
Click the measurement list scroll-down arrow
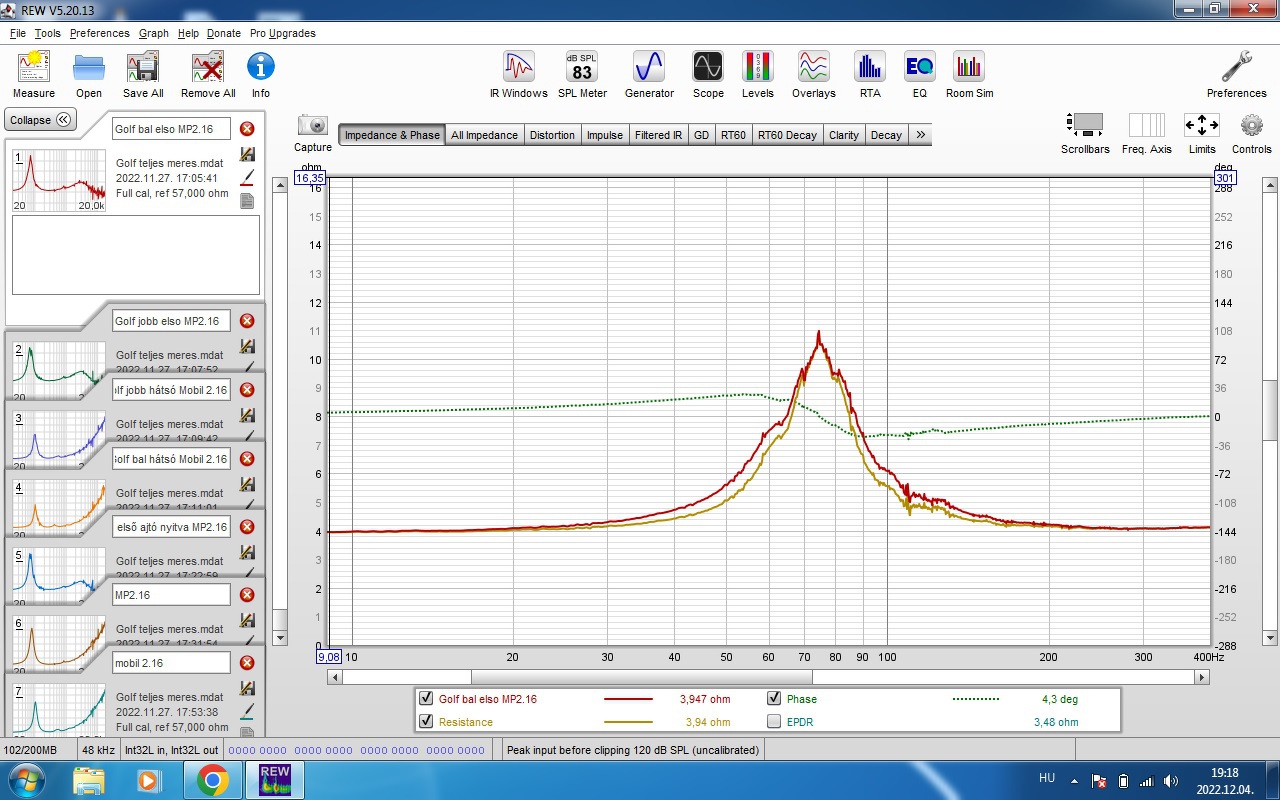click(x=281, y=637)
